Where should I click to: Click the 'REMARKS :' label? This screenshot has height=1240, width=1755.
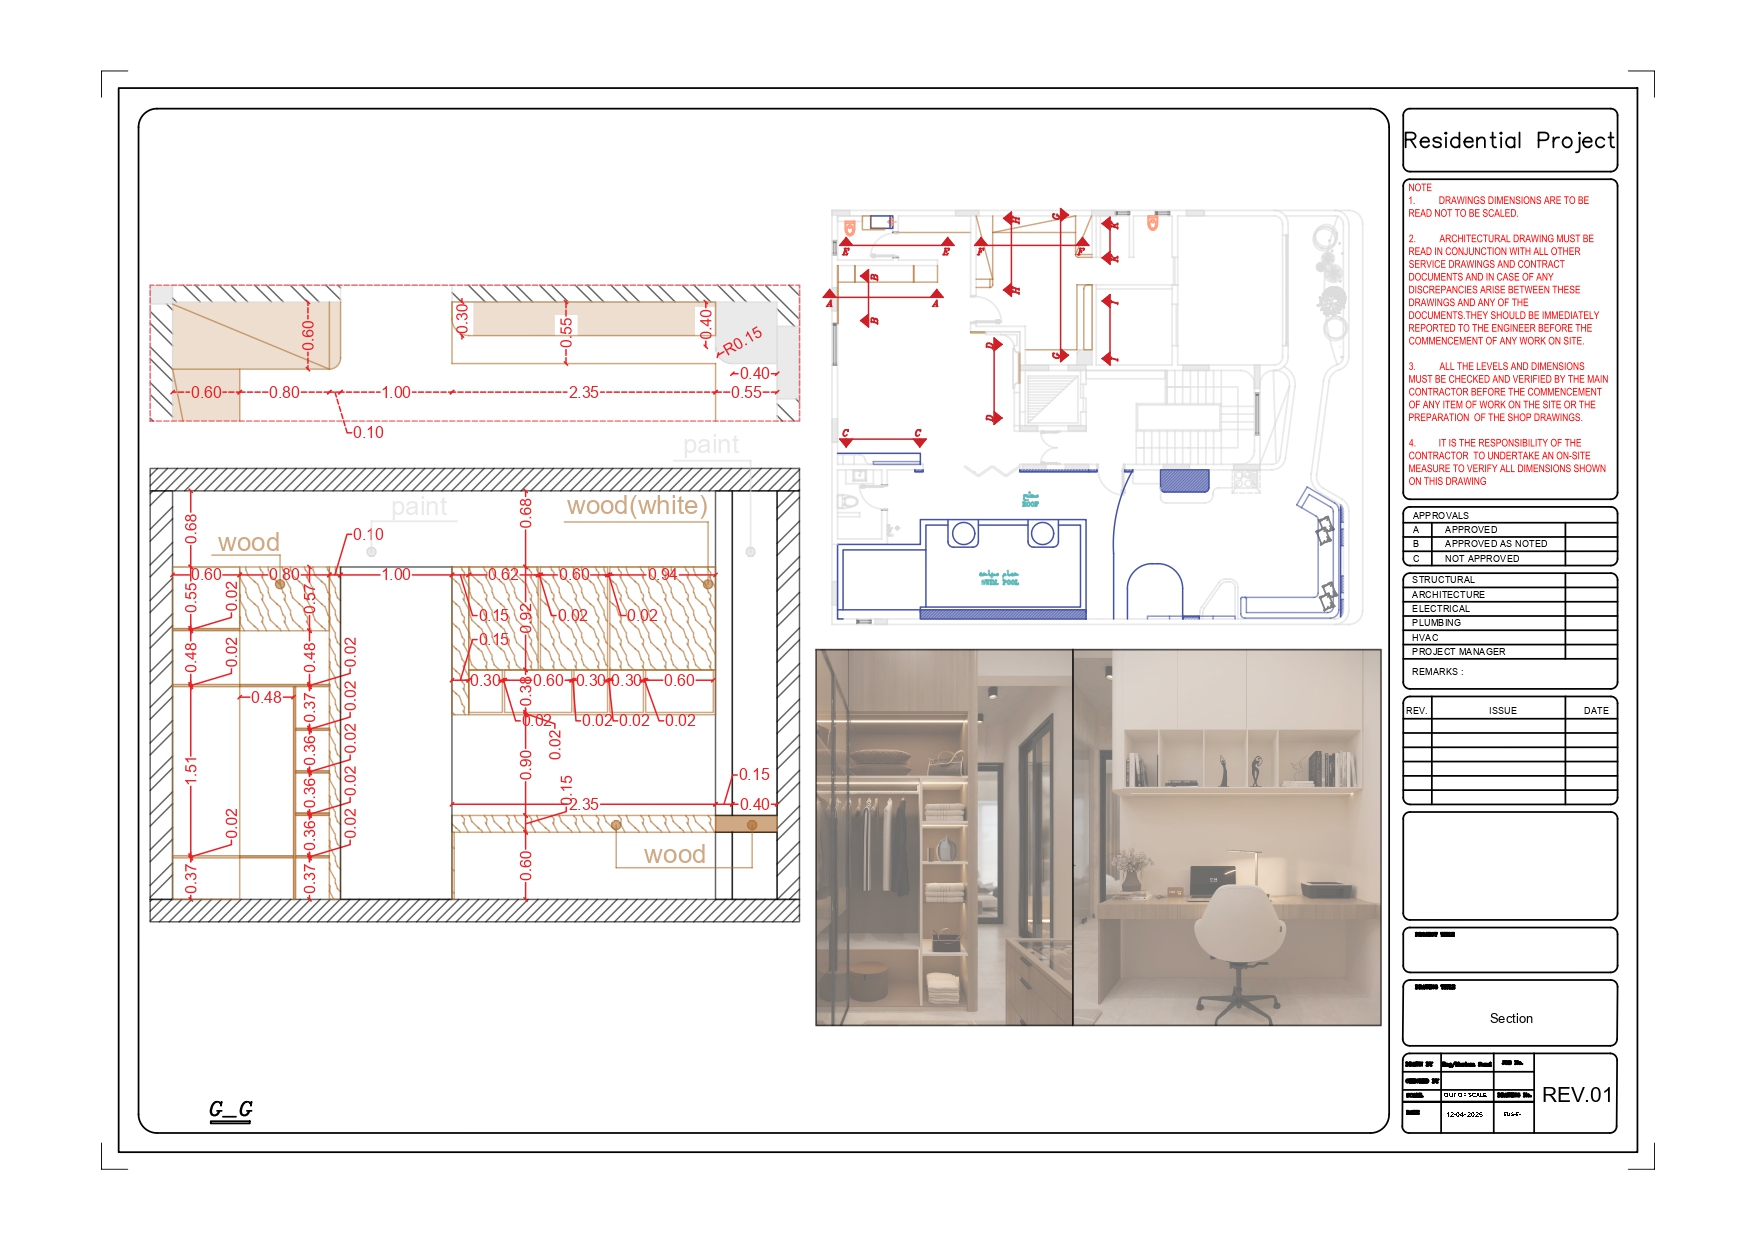point(1437,672)
